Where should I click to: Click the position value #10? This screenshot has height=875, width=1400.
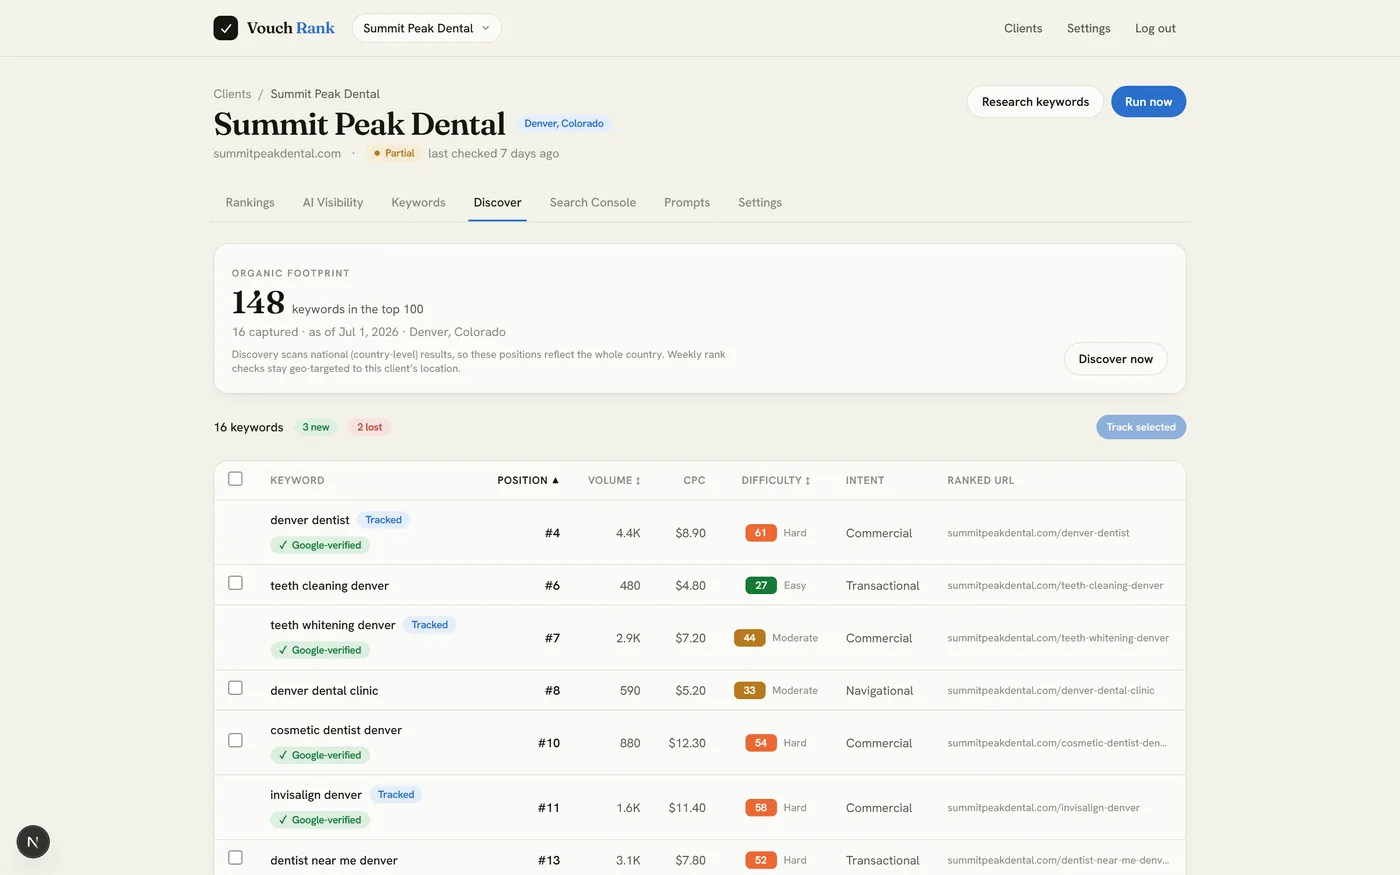549,743
